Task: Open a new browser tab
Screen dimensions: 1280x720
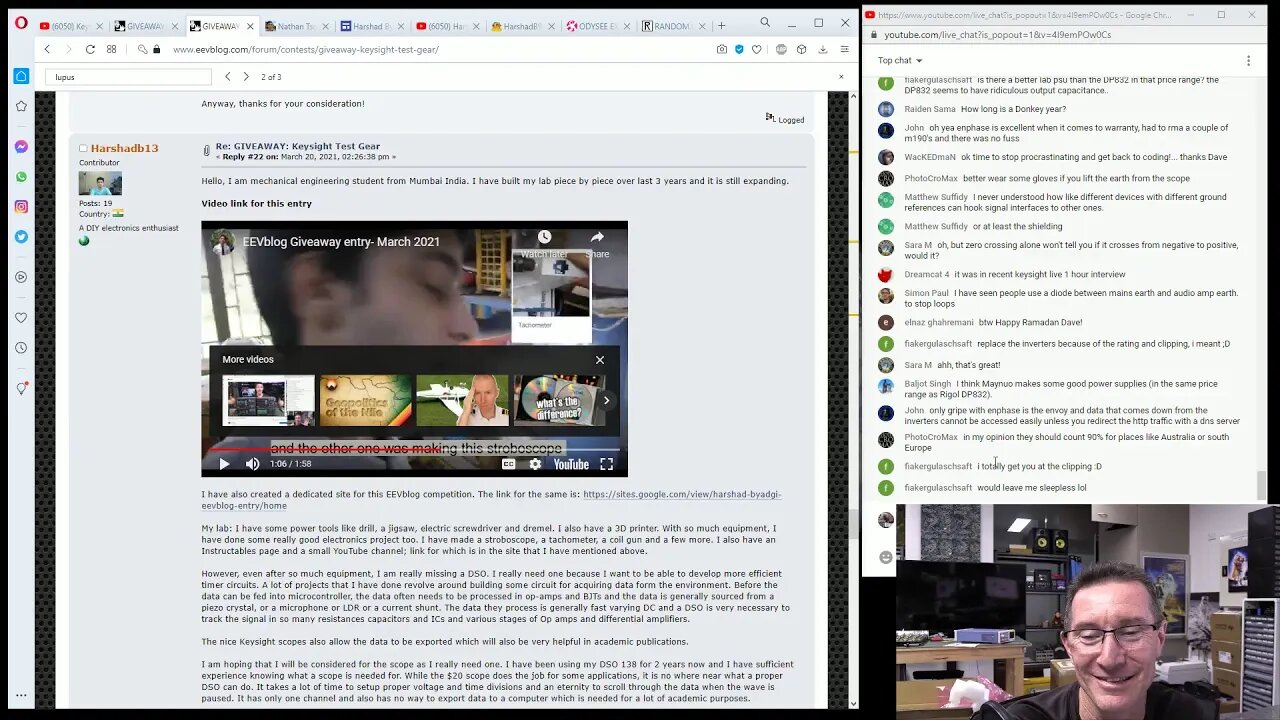Action: [x=721, y=25]
